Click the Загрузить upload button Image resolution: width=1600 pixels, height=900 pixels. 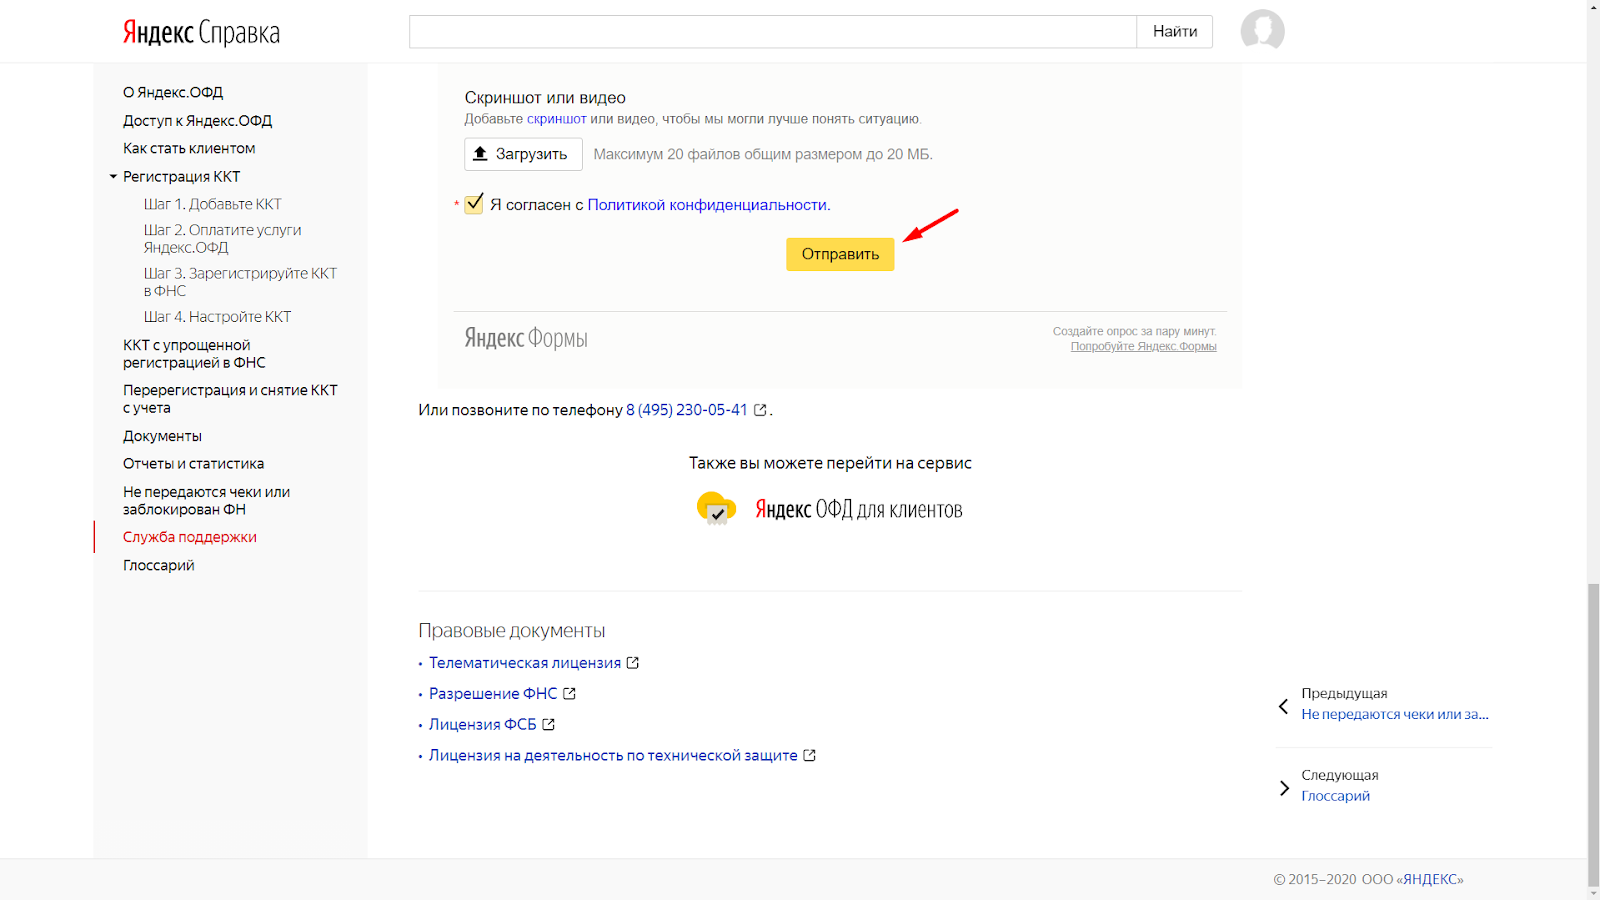pos(523,154)
